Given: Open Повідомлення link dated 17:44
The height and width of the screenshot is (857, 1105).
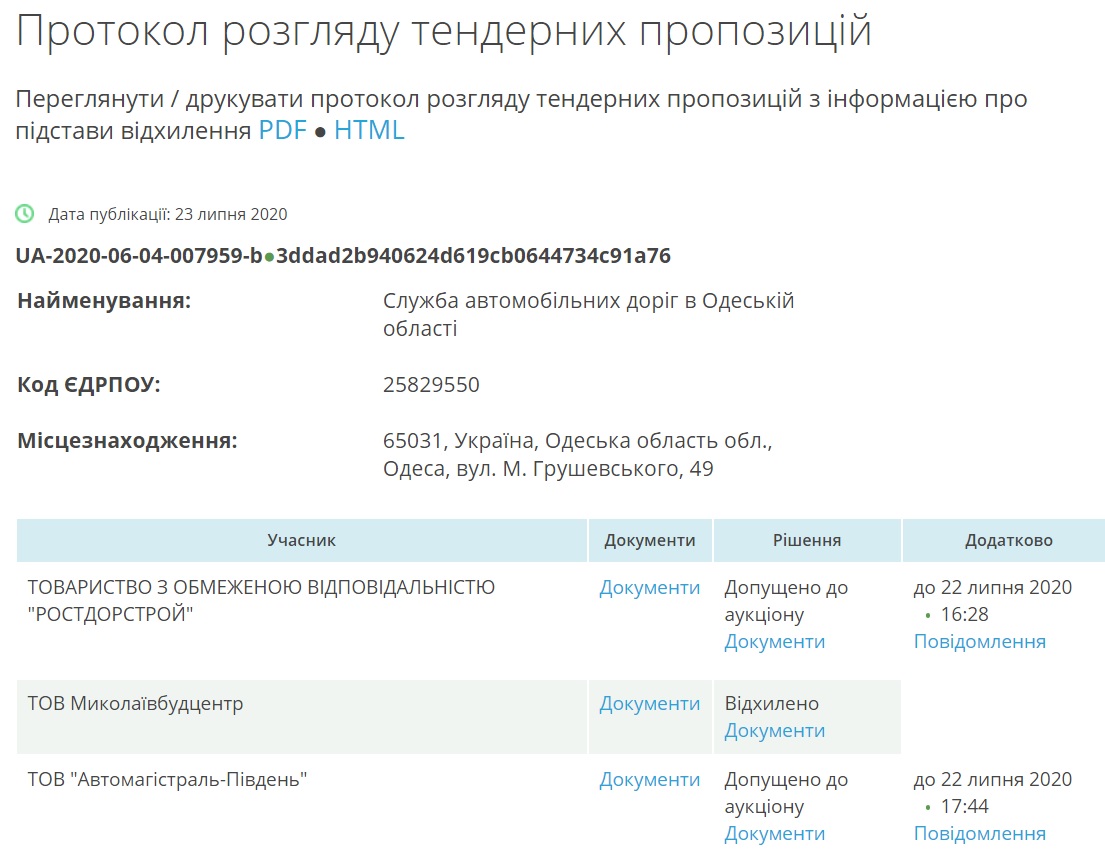Looking at the screenshot, I should point(979,834).
